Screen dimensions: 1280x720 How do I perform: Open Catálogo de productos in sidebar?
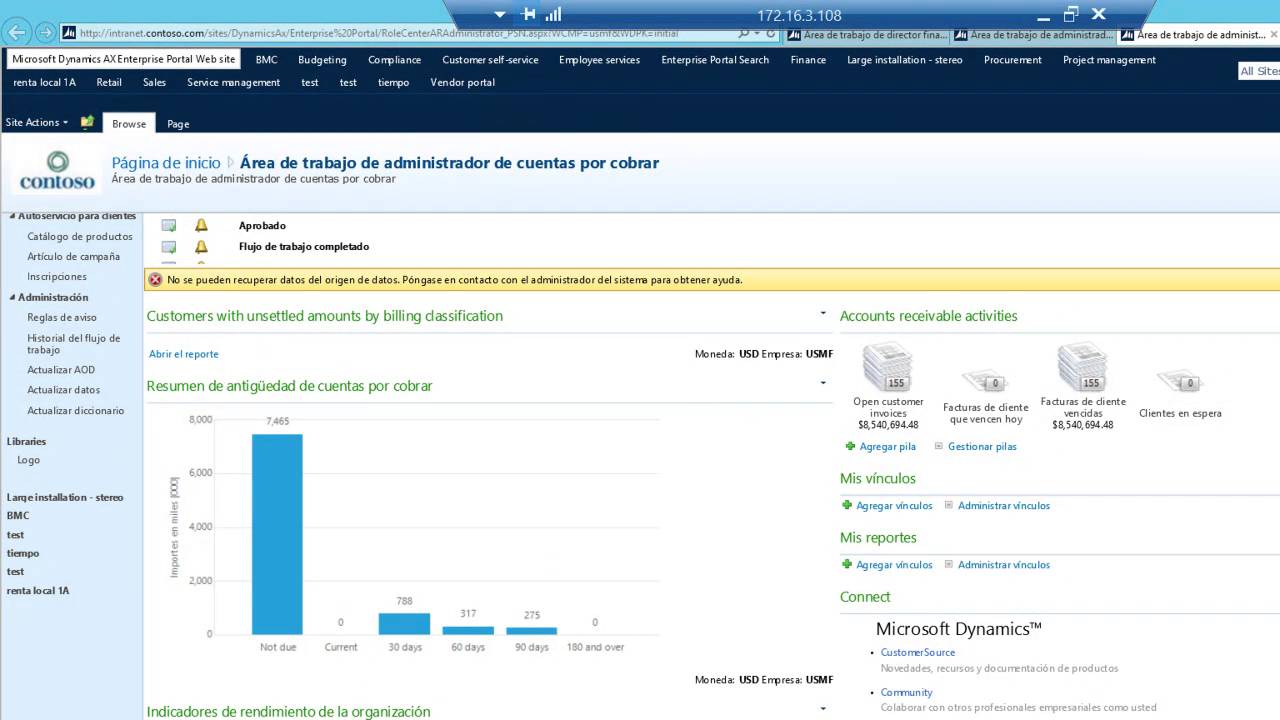80,236
